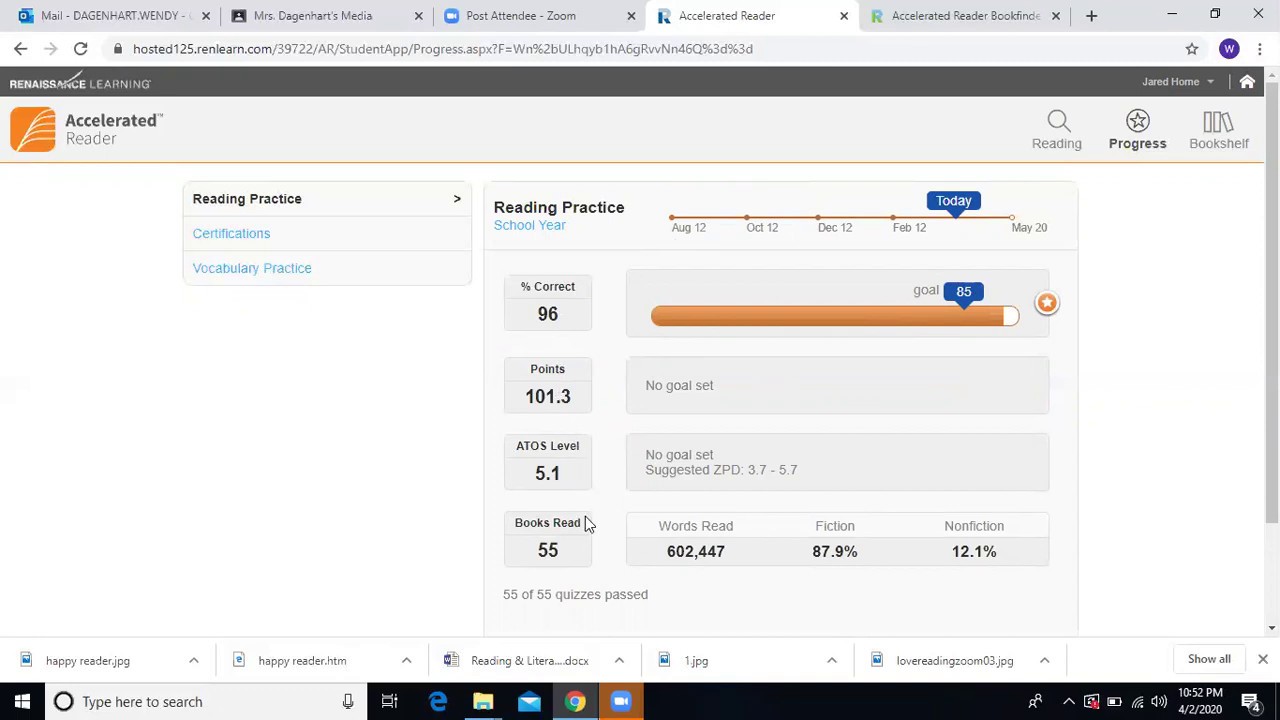
Task: Expand Jared Home user dropdown
Action: point(1178,82)
